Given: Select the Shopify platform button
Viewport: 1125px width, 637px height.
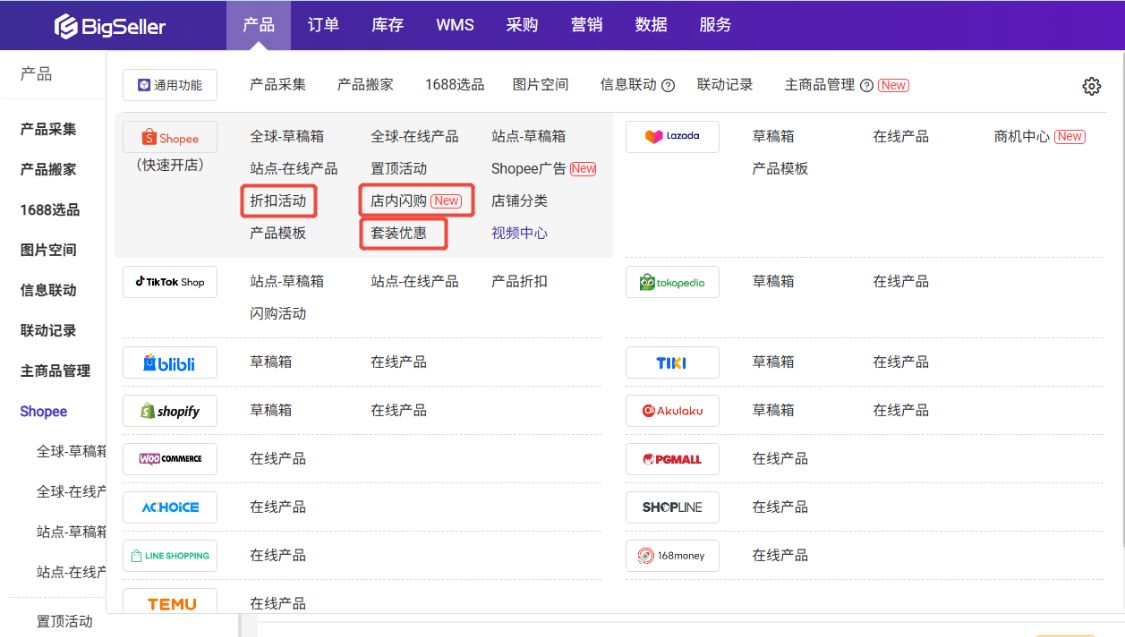Looking at the screenshot, I should [170, 411].
